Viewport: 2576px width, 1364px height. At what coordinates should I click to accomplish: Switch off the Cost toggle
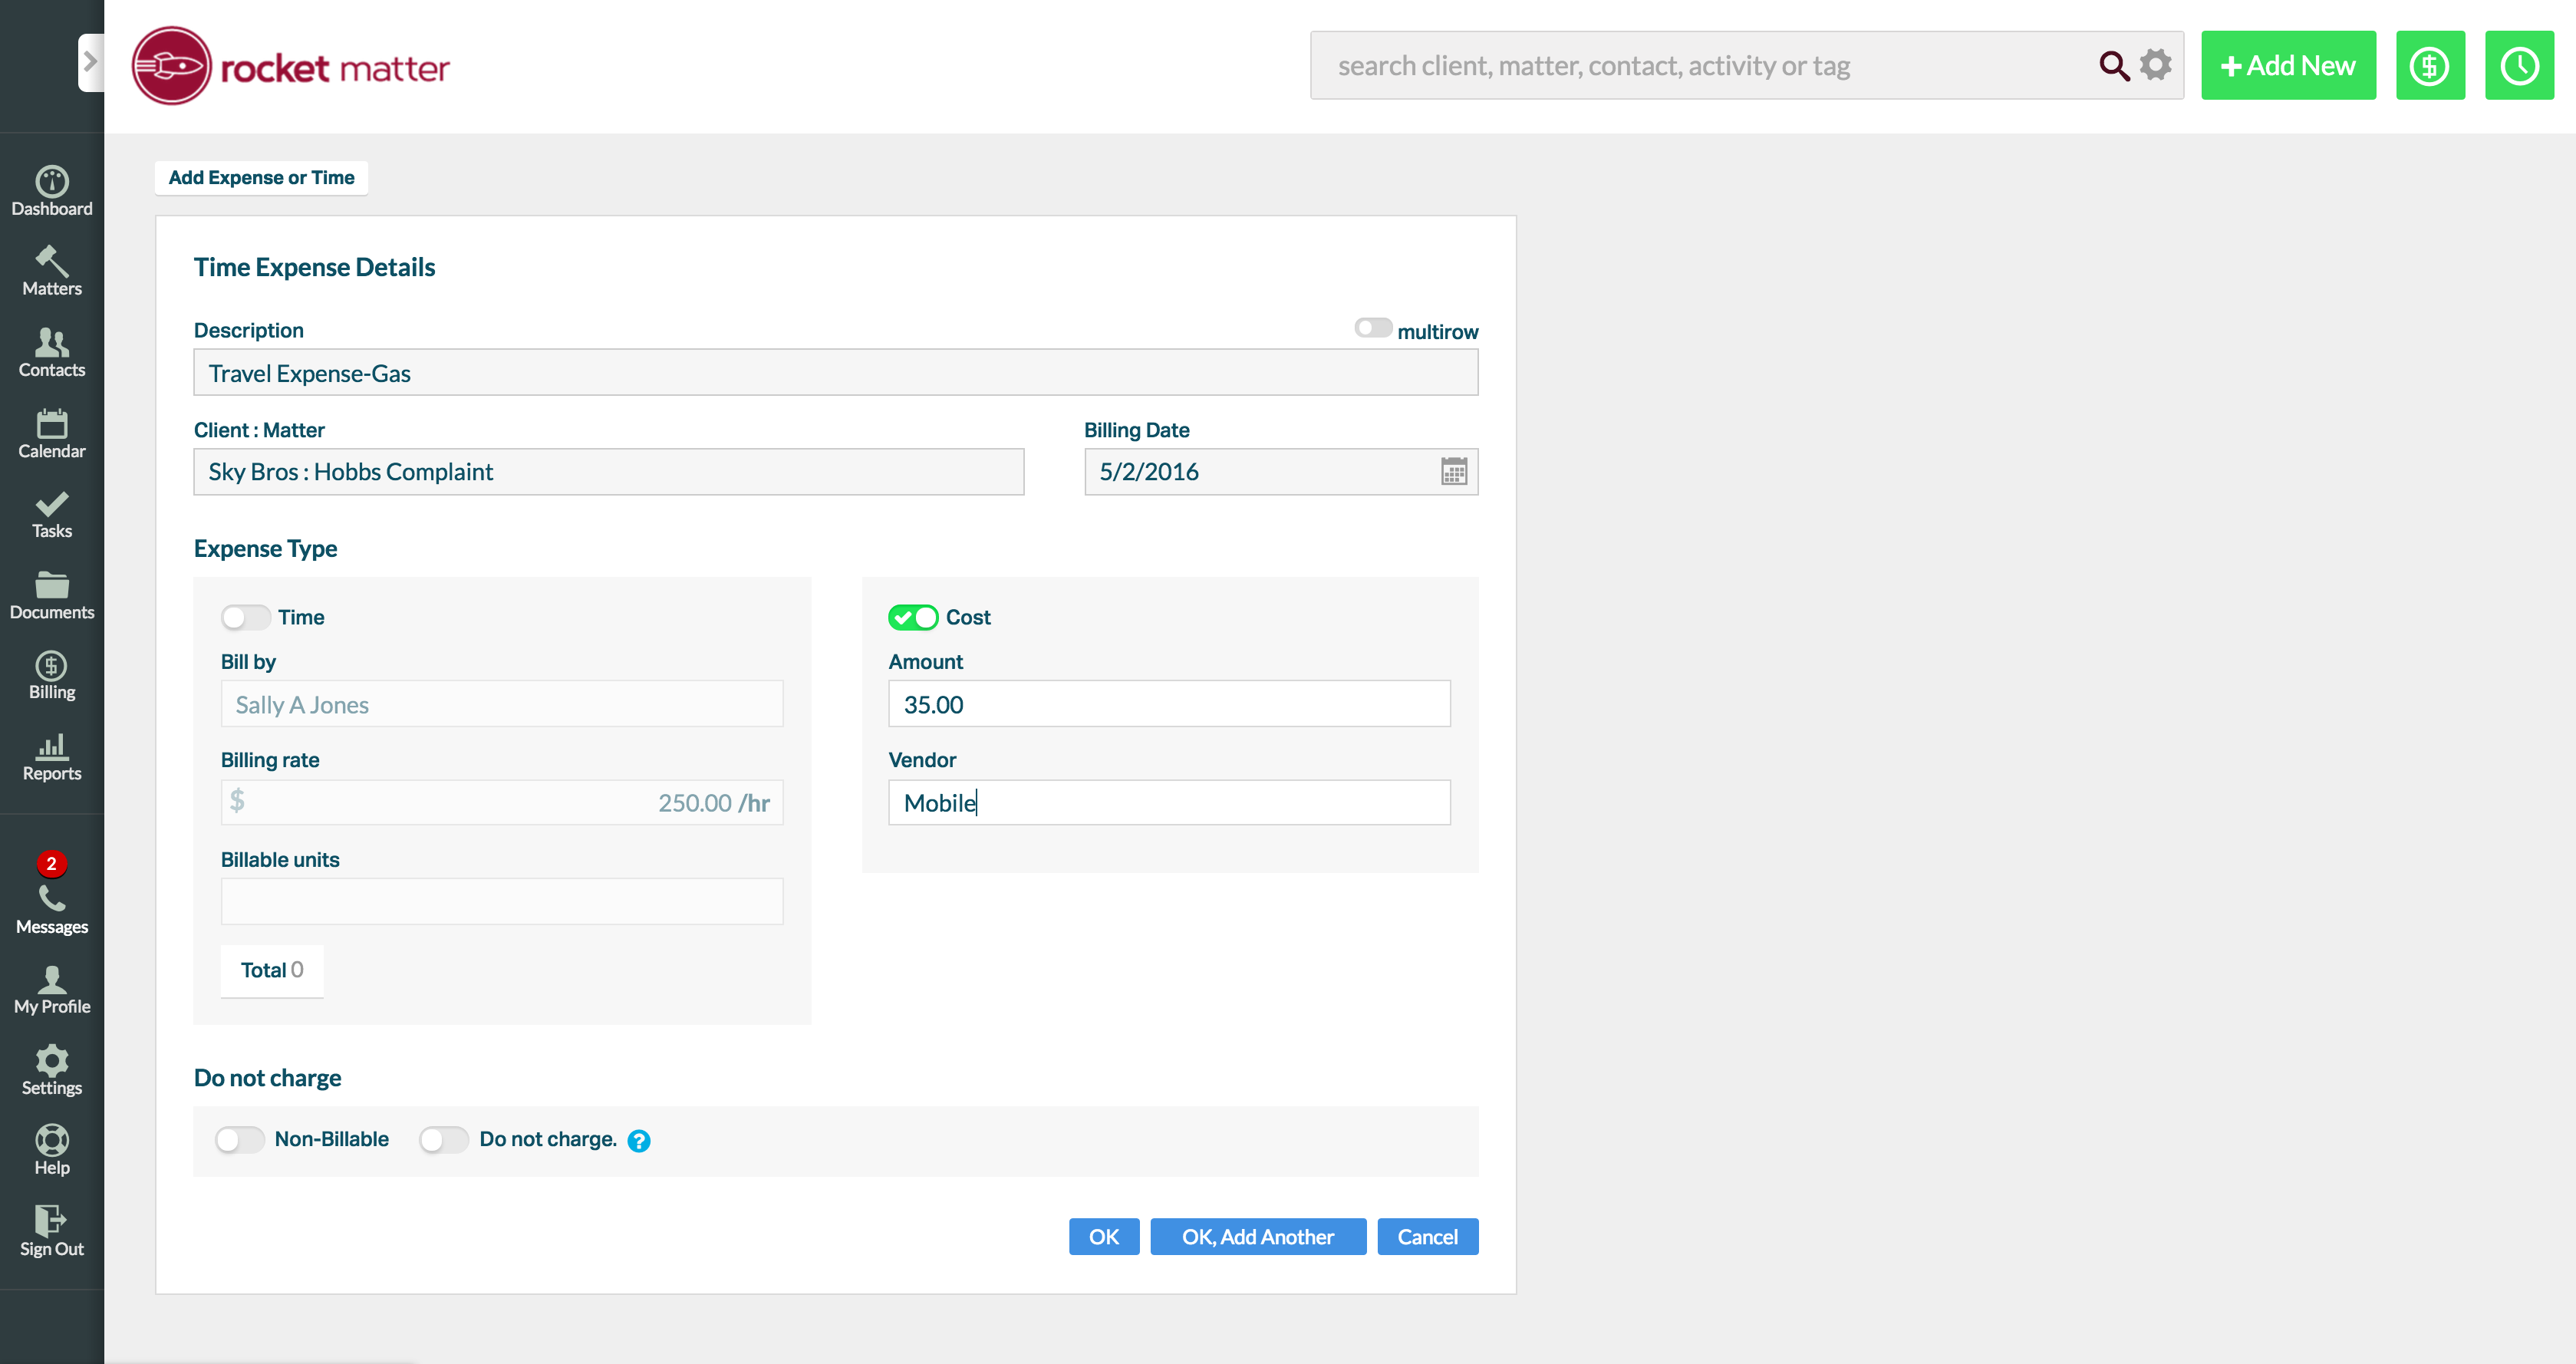tap(913, 617)
